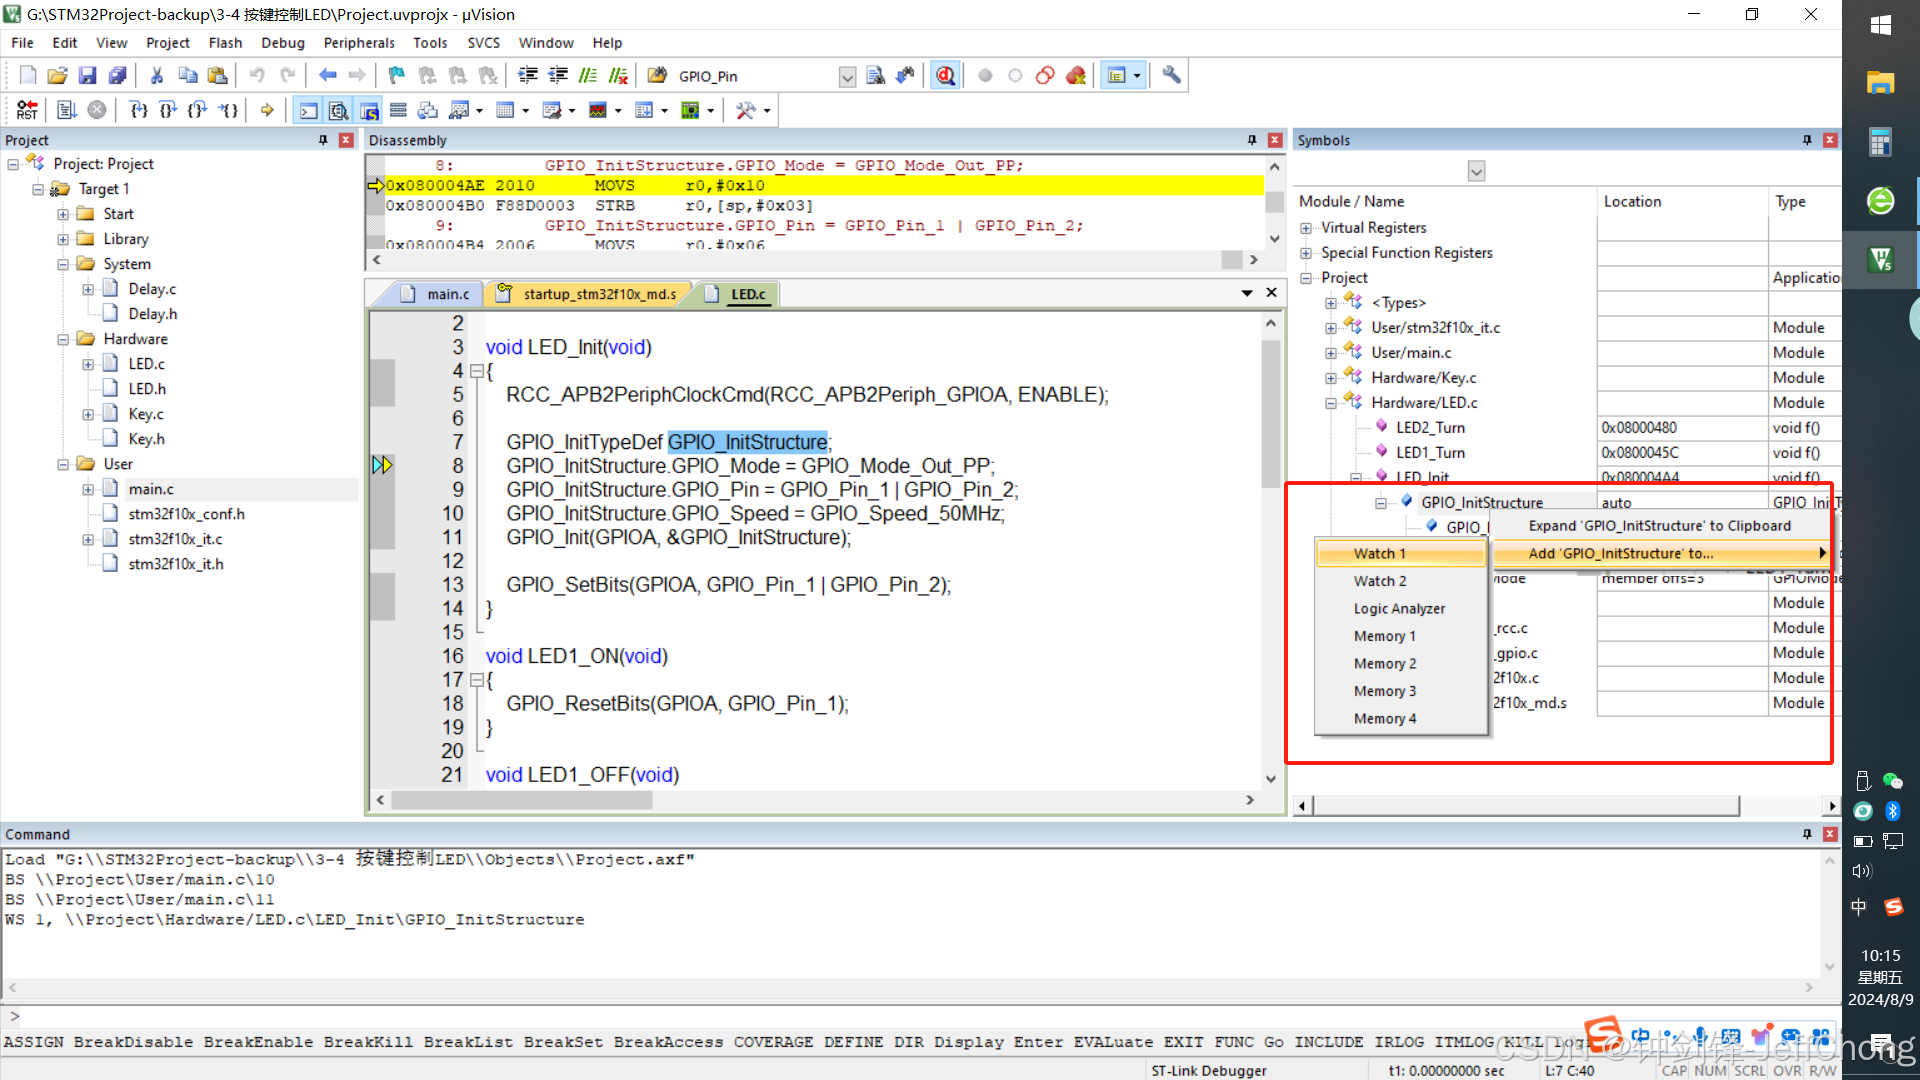The image size is (1920, 1080).
Task: Click the Symbols panel pin icon
Action: (x=1808, y=140)
